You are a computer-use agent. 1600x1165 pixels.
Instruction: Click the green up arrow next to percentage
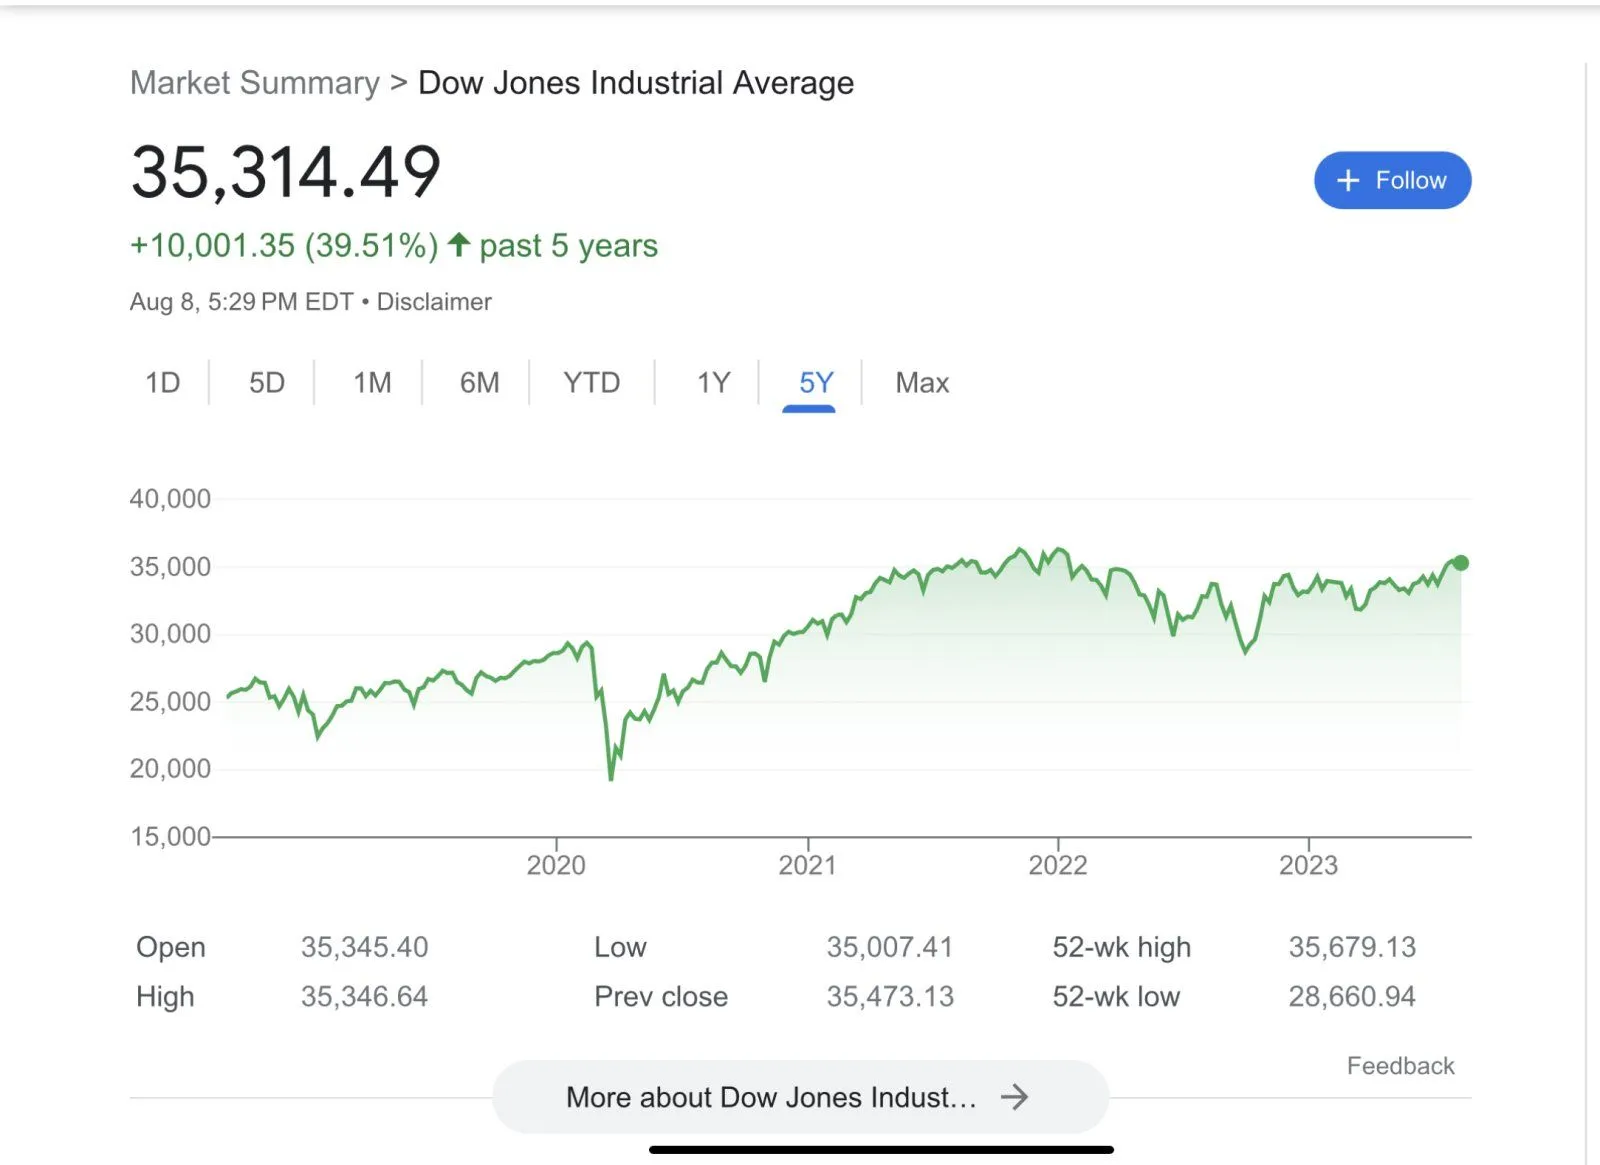459,244
